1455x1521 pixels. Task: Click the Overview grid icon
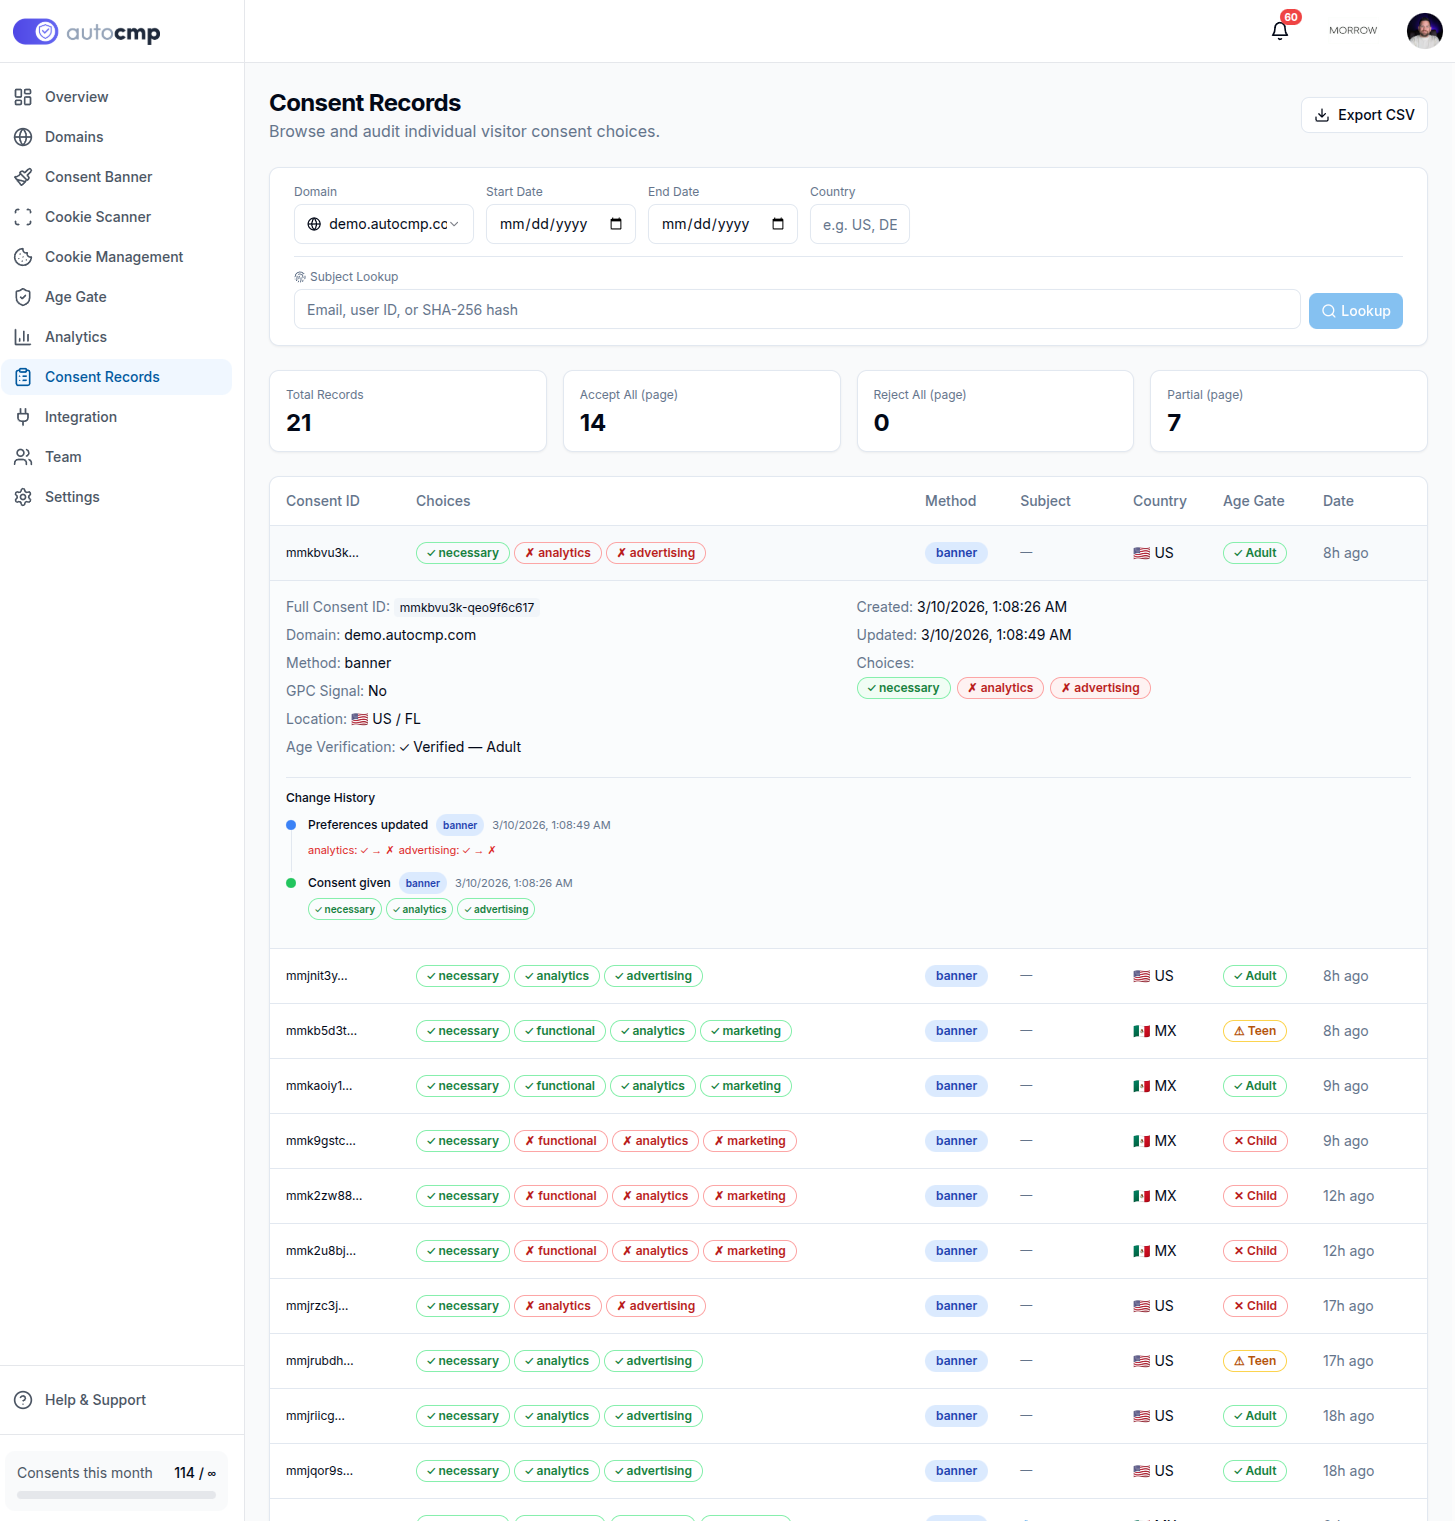click(23, 97)
